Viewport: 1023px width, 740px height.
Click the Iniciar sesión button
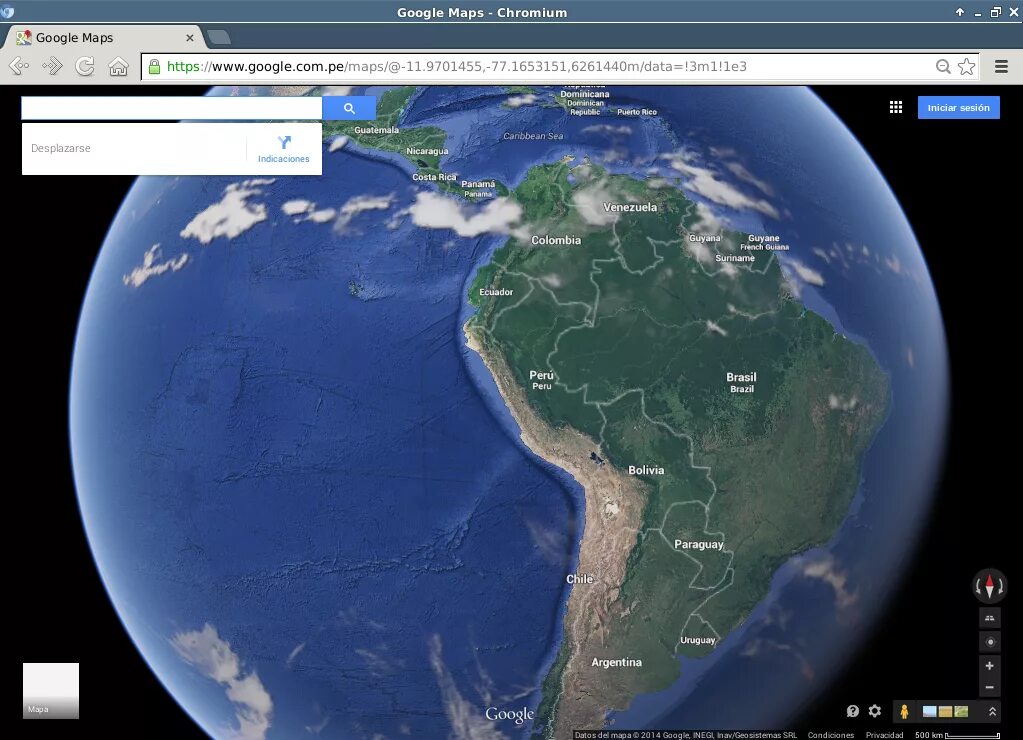click(x=958, y=108)
